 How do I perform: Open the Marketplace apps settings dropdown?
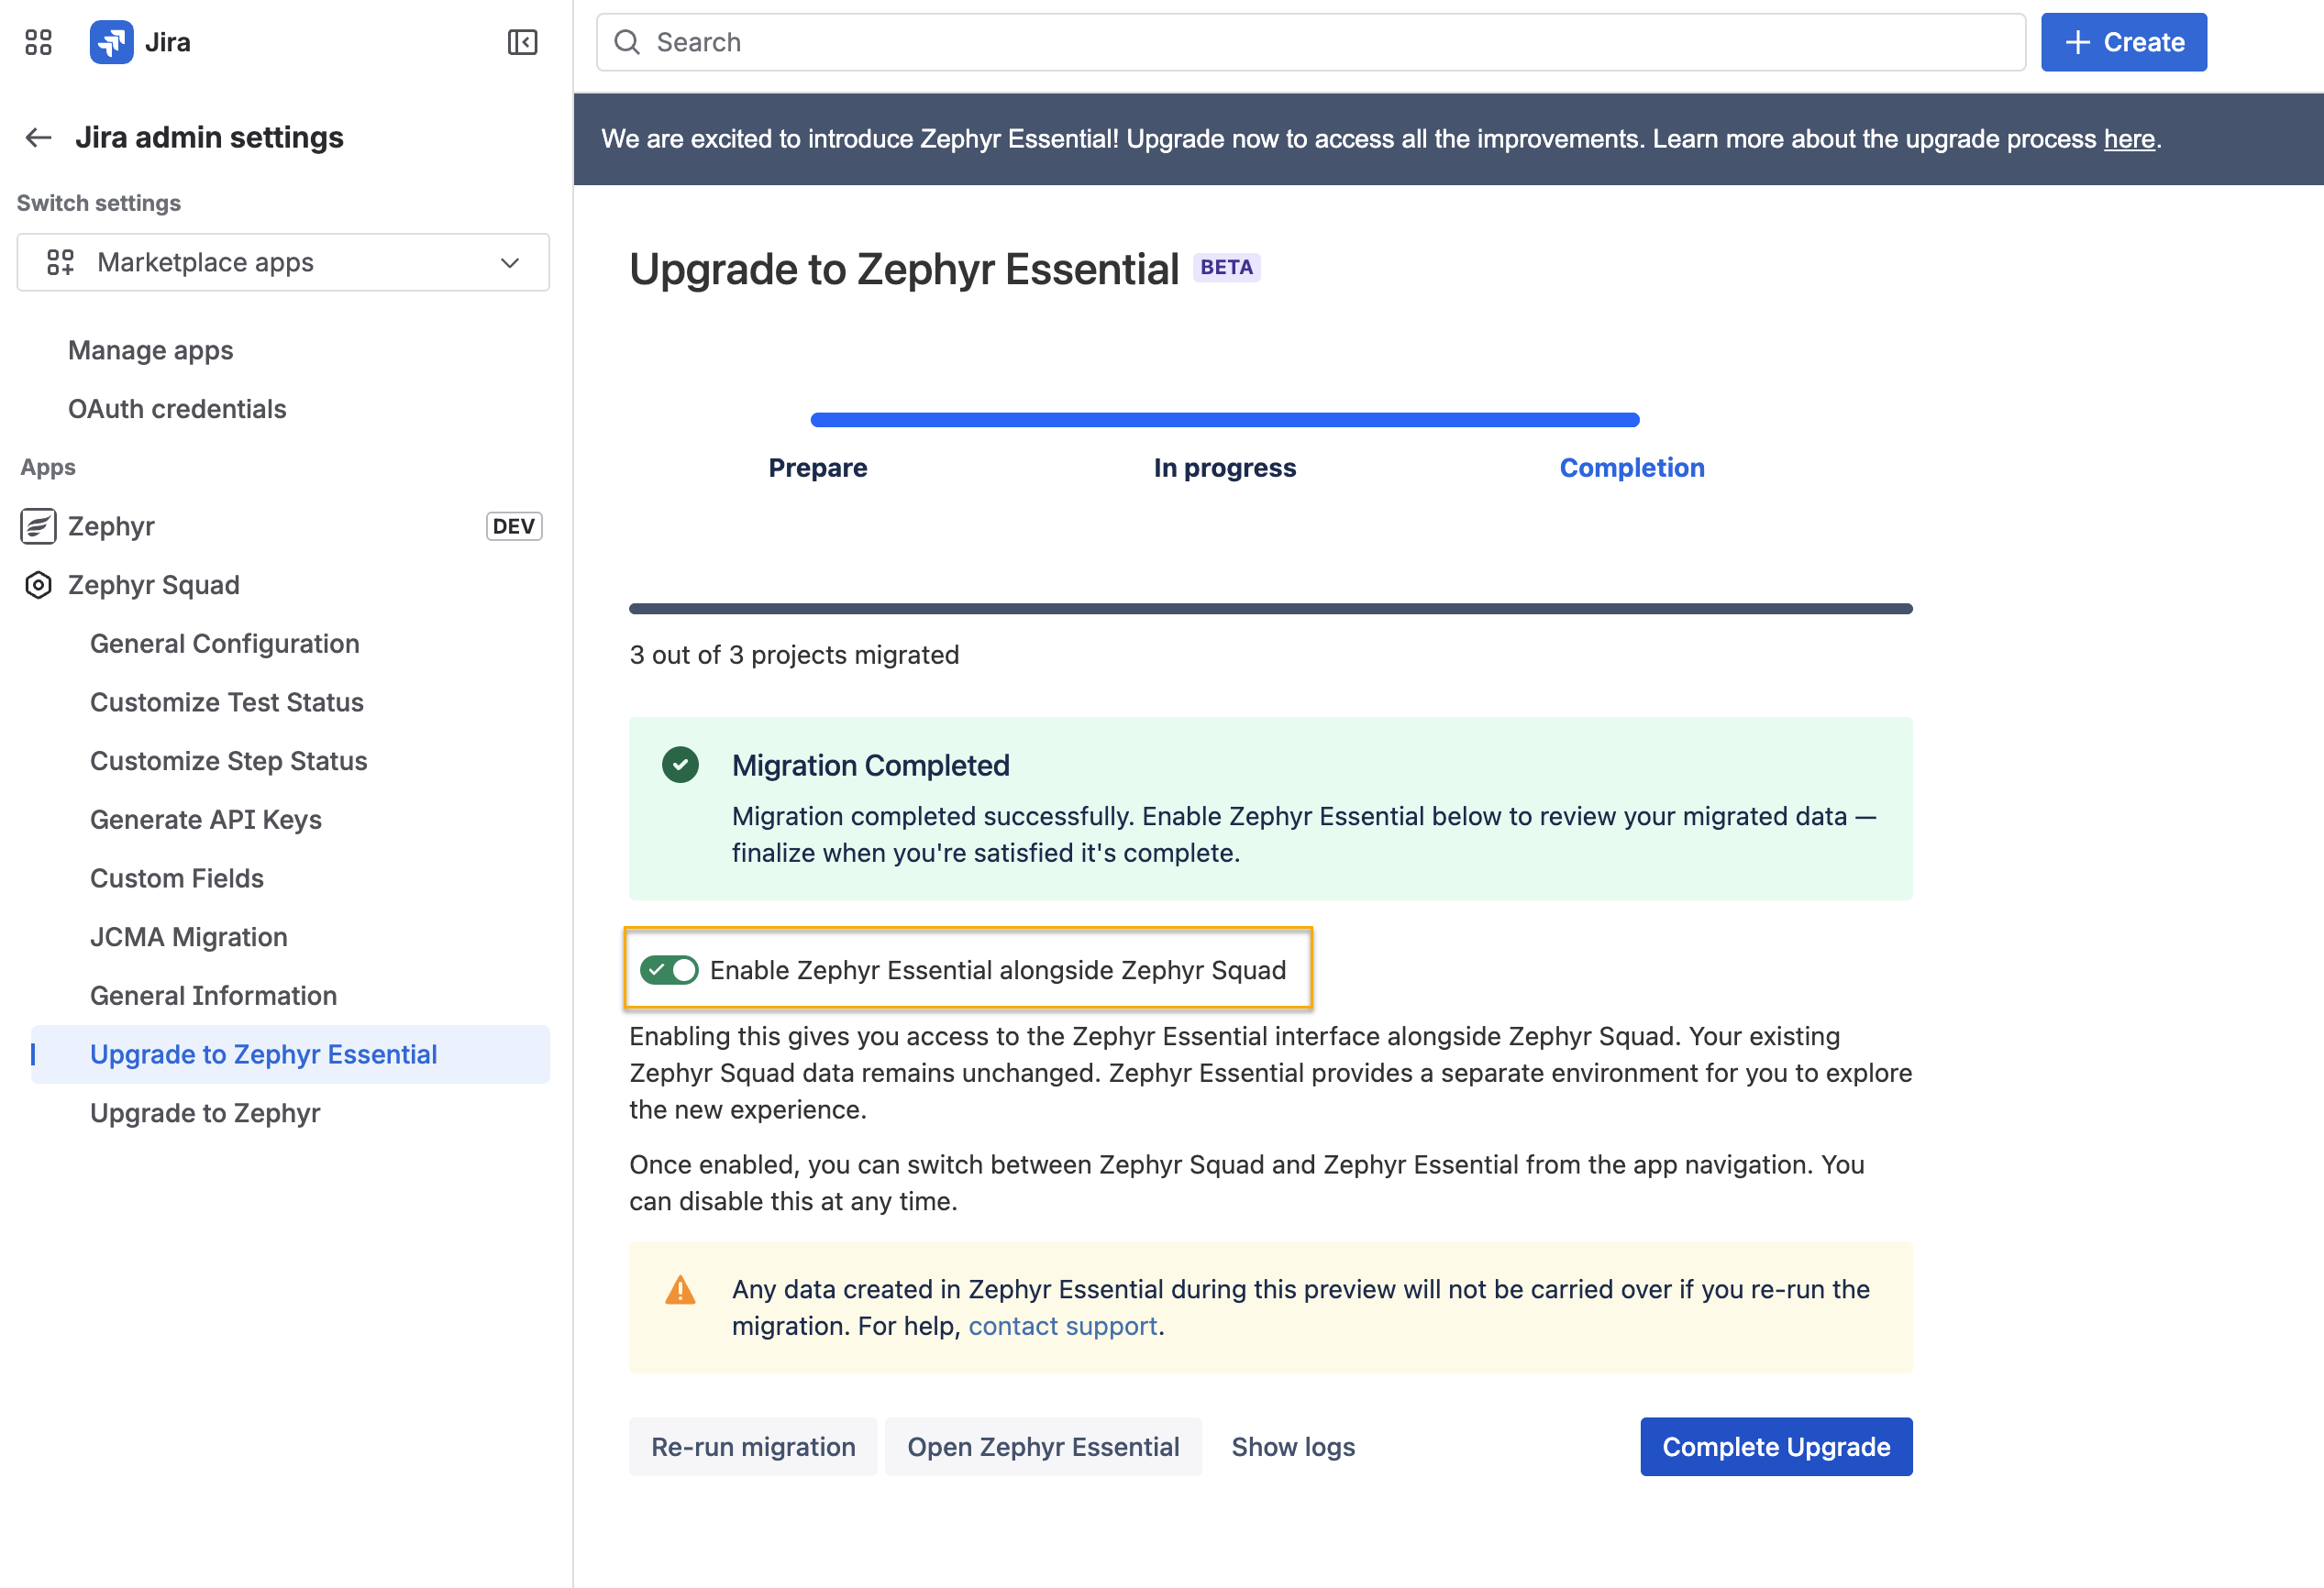tap(283, 262)
